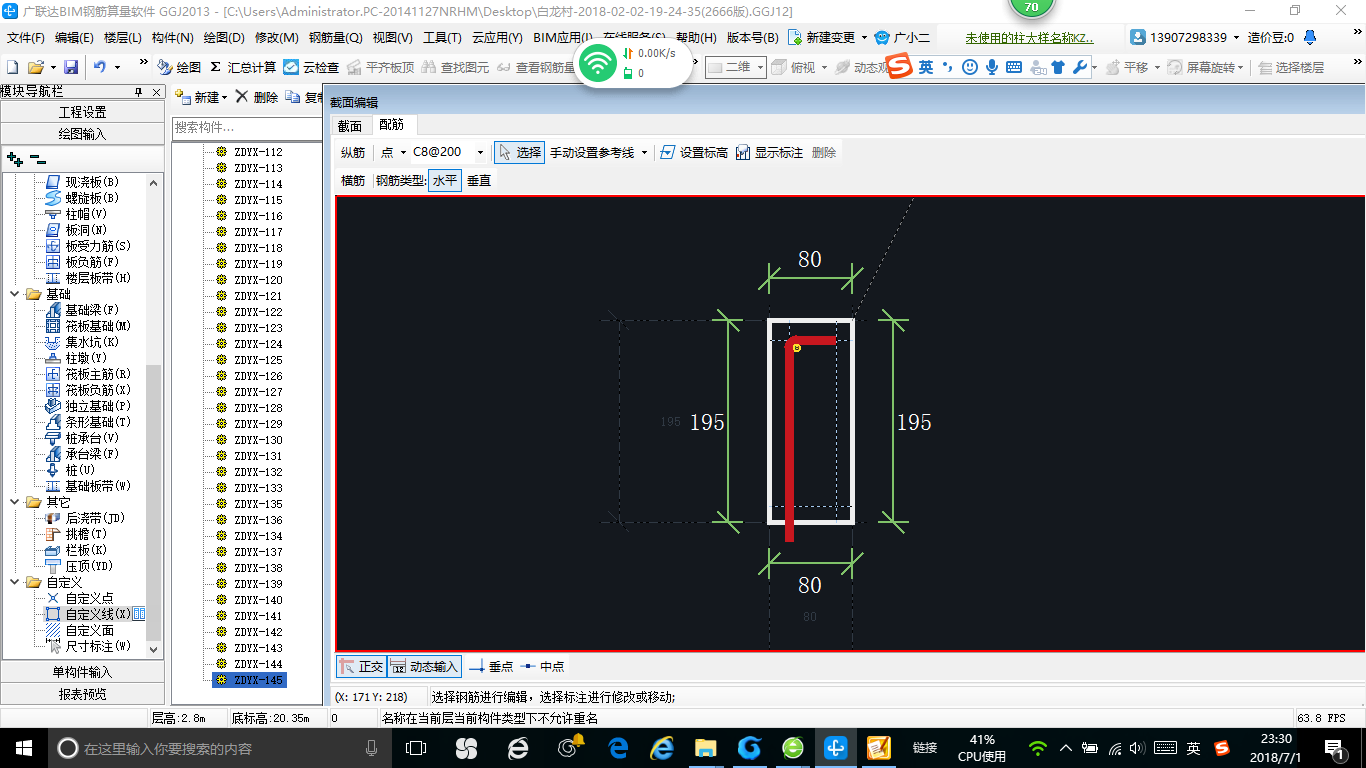Viewport: 1366px width, 768px height.
Task: Click 查找图元 find element
Action: click(456, 67)
